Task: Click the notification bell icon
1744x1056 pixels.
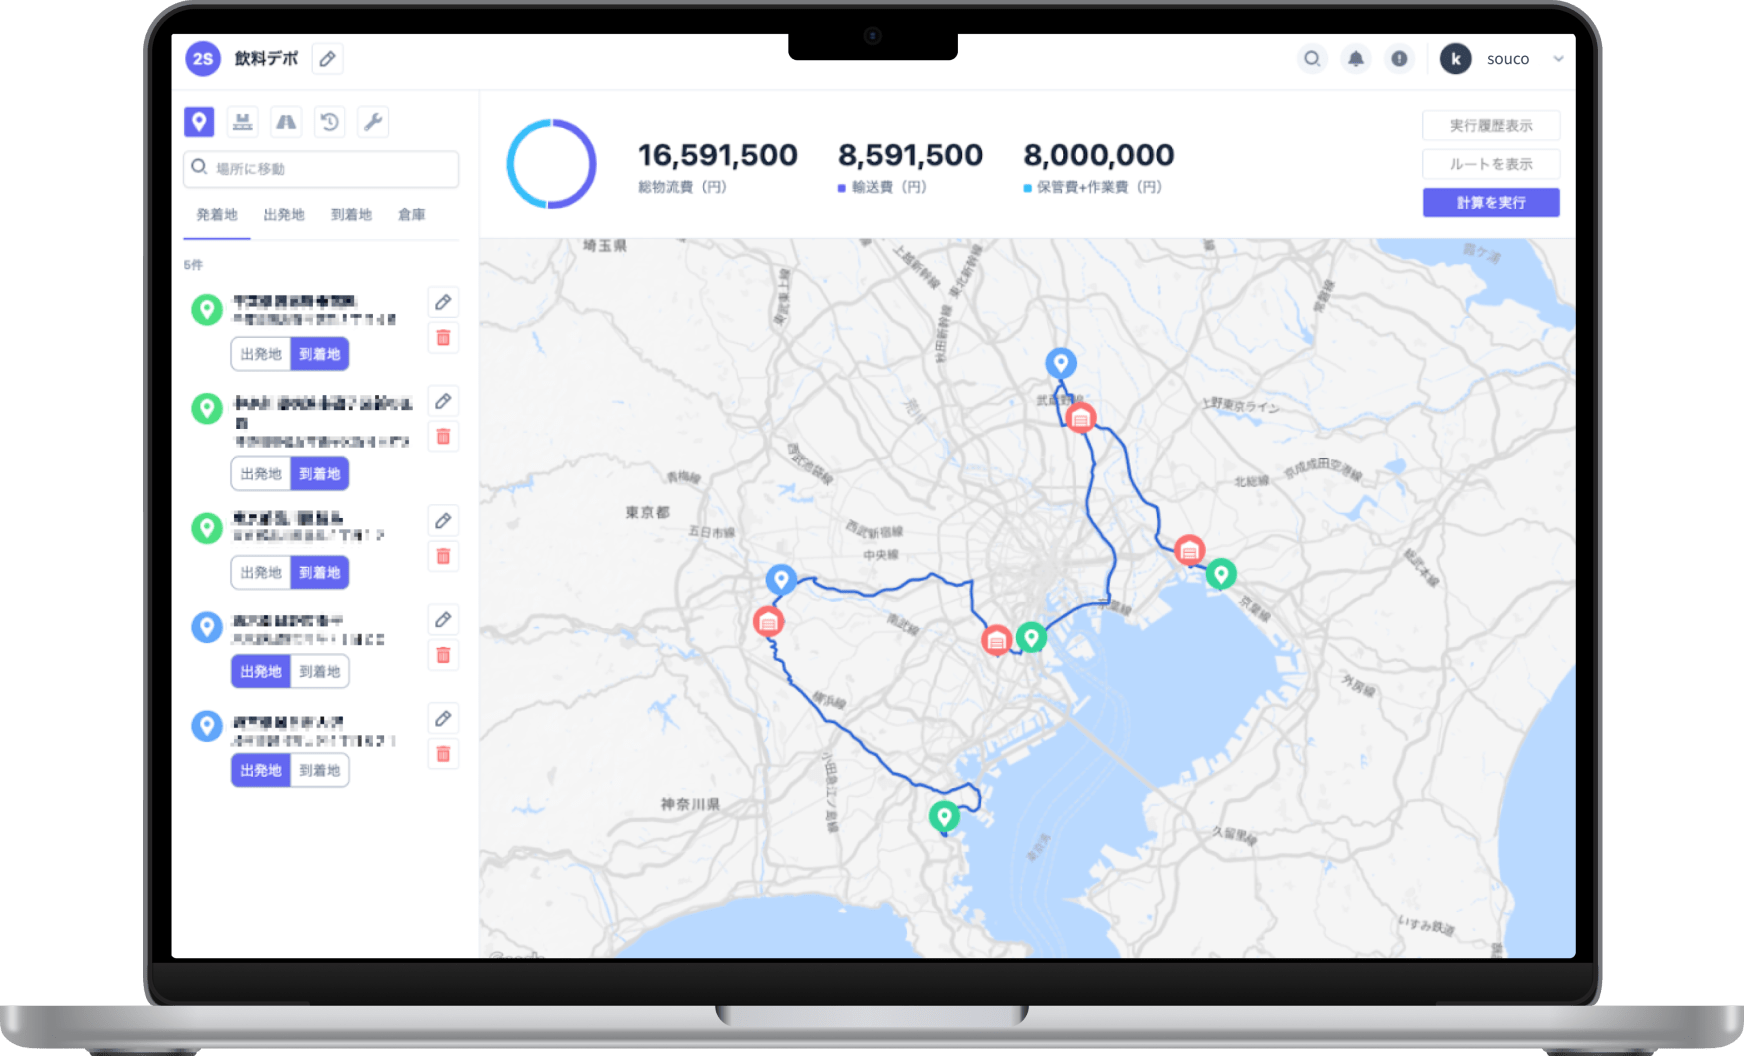Action: click(x=1355, y=59)
